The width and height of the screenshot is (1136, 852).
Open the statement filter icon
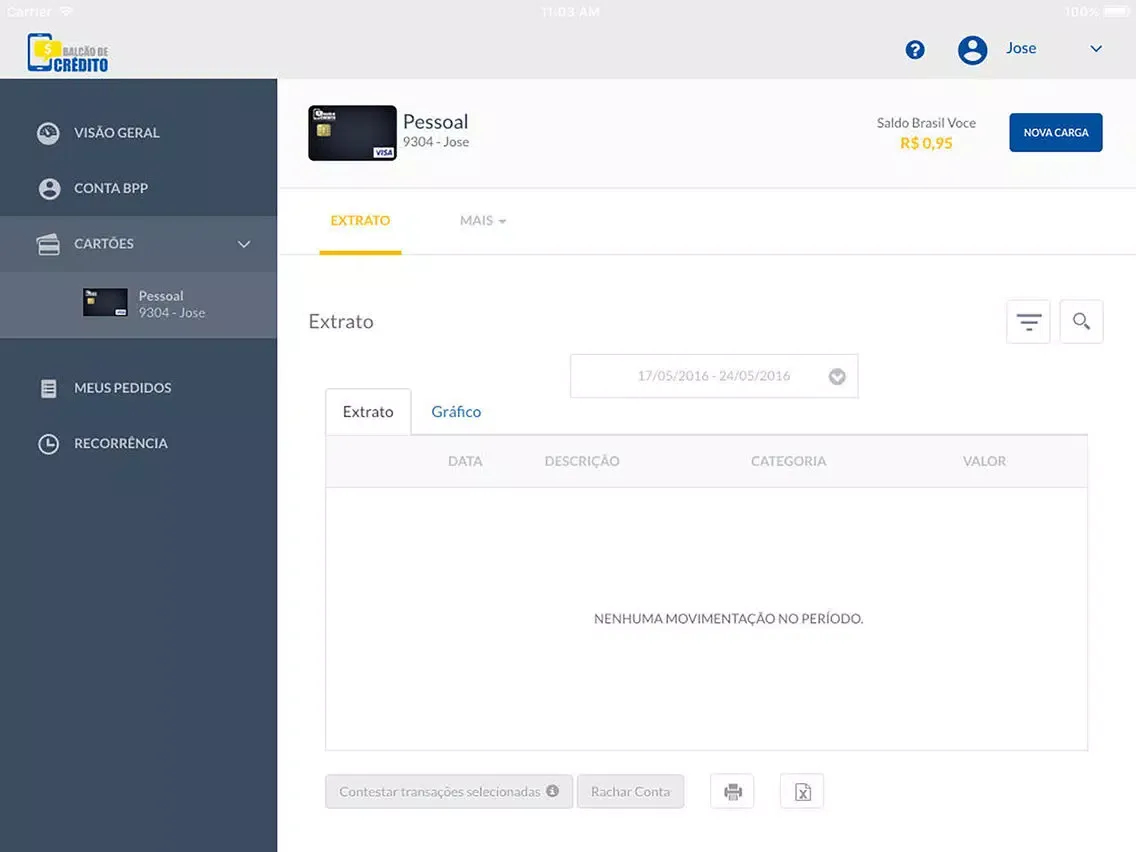pyautogui.click(x=1028, y=322)
